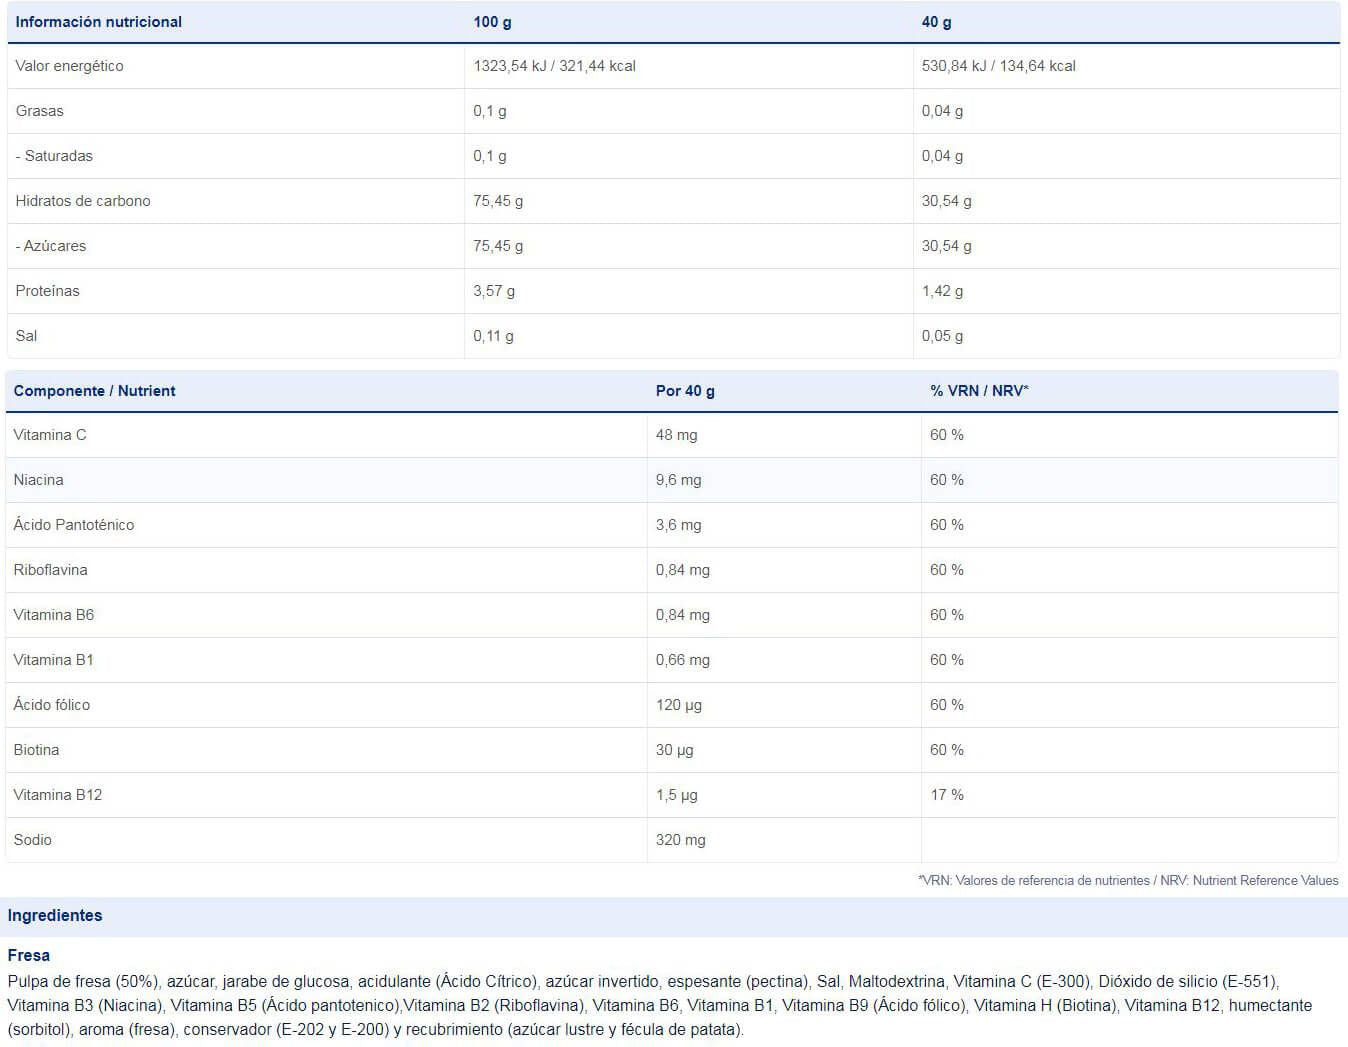Click the 1323,54 kJ / 321,44 kcal value
Image resolution: width=1348 pixels, height=1047 pixels.
pyautogui.click(x=554, y=66)
